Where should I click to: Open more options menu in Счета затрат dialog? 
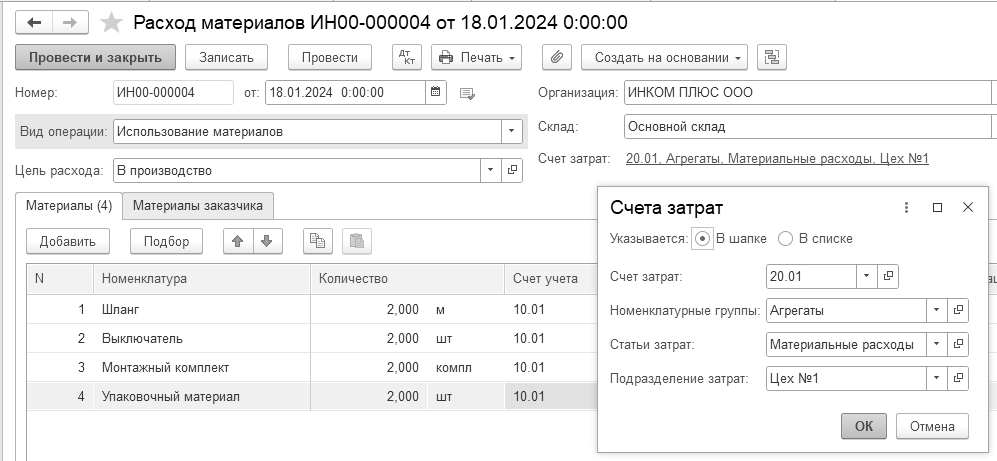click(906, 207)
